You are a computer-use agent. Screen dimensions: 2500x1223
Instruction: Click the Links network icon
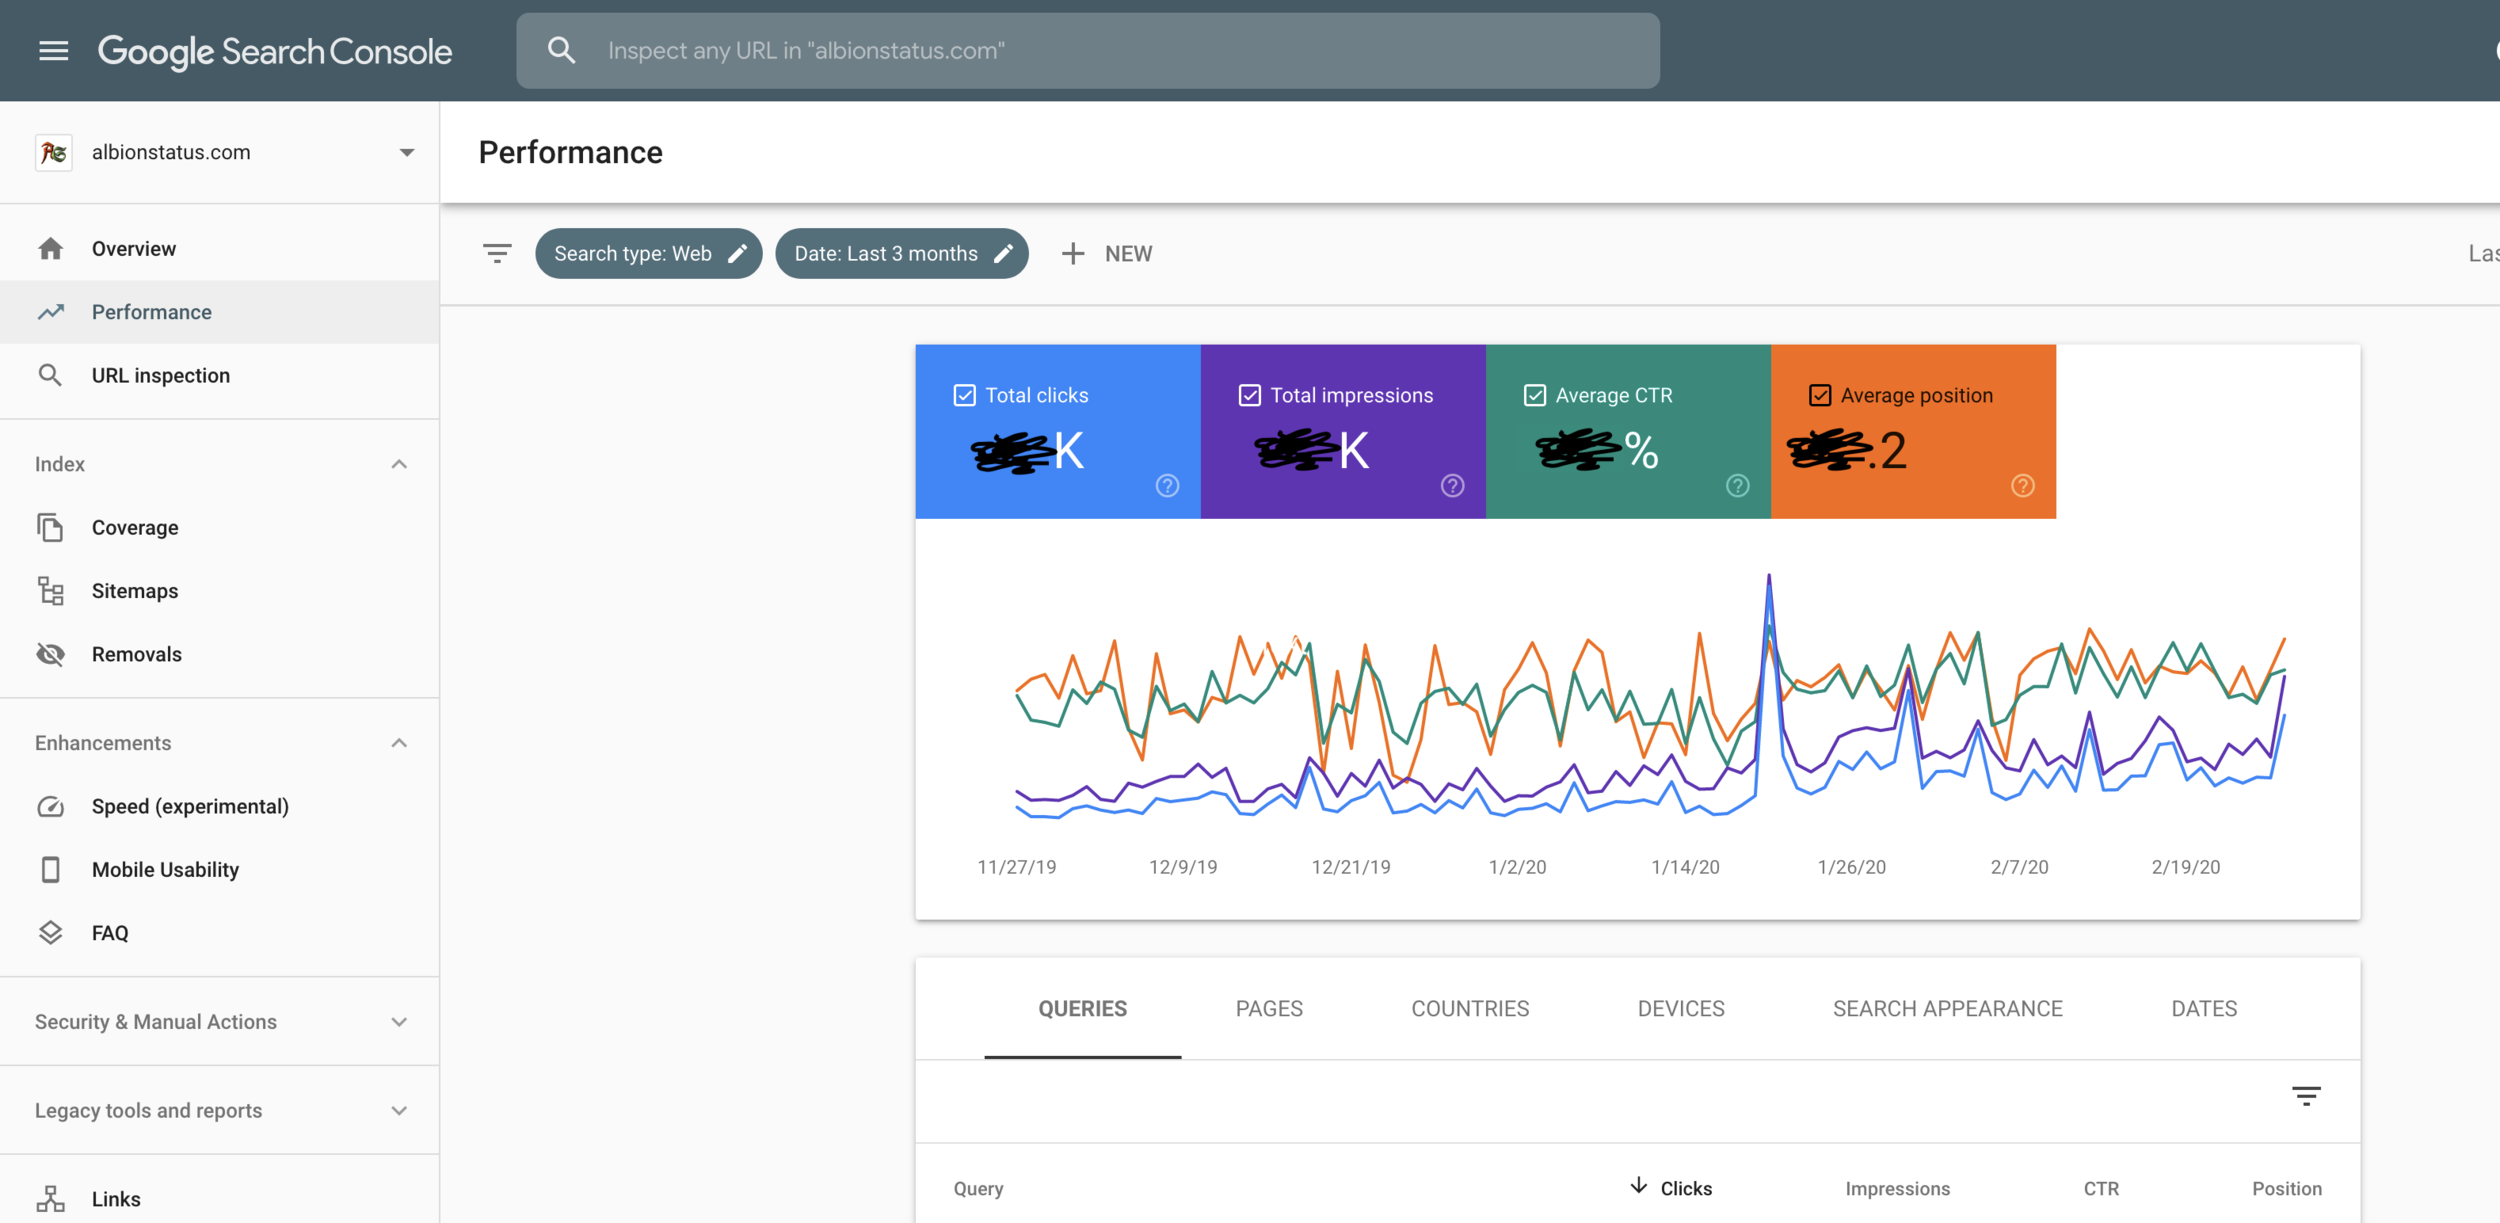[x=51, y=1198]
